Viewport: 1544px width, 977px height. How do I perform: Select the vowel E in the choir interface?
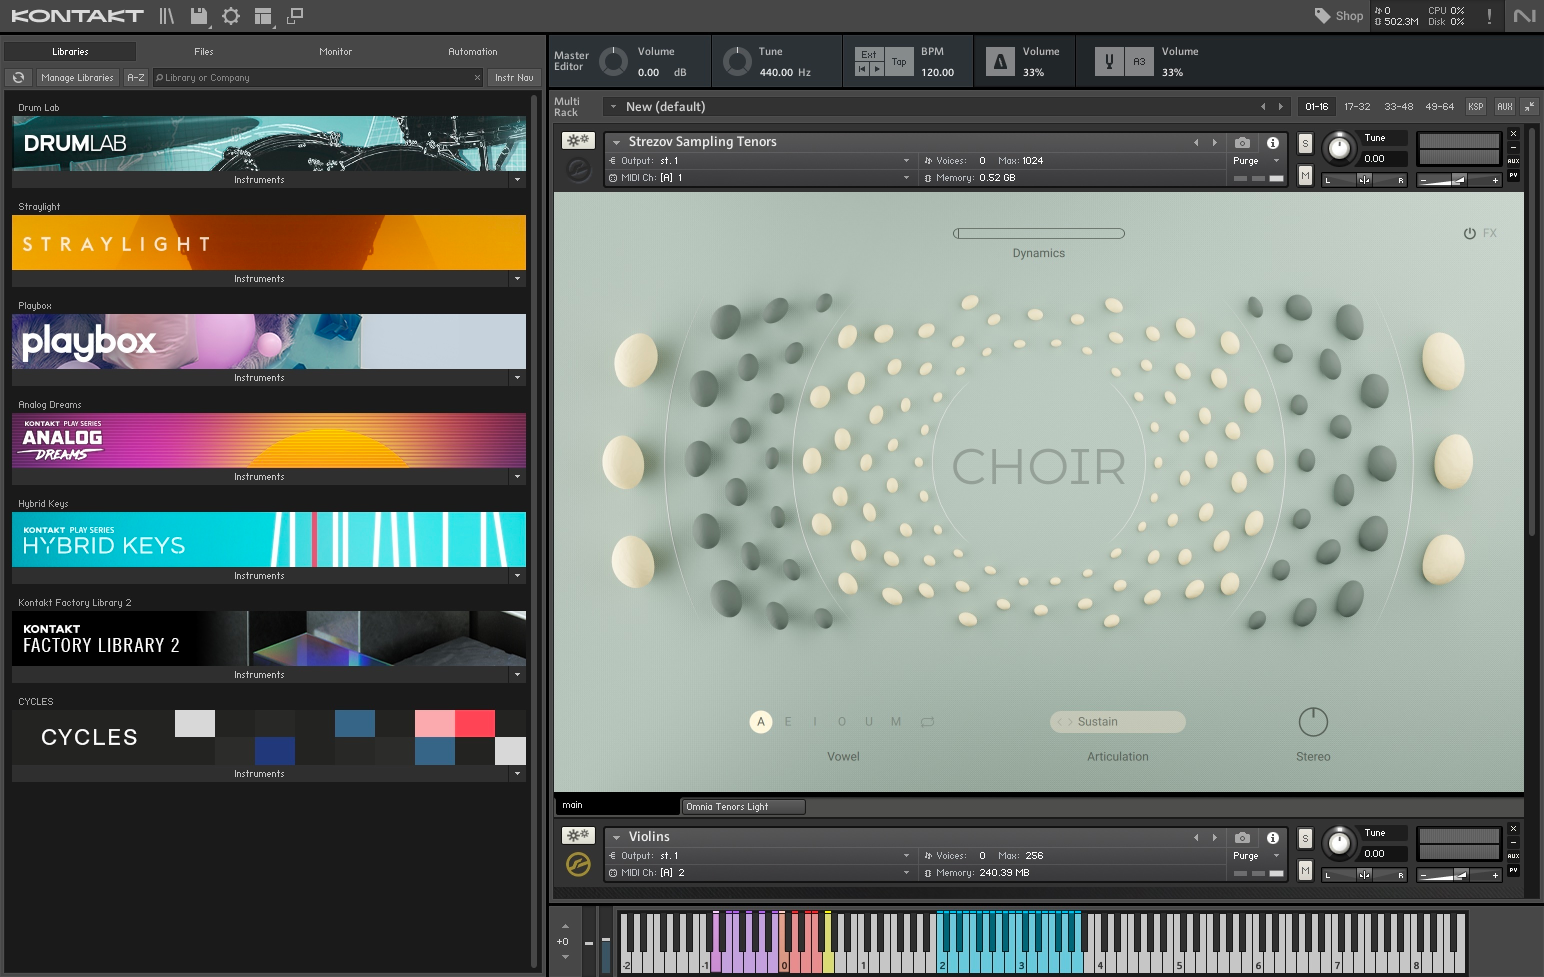pos(789,721)
